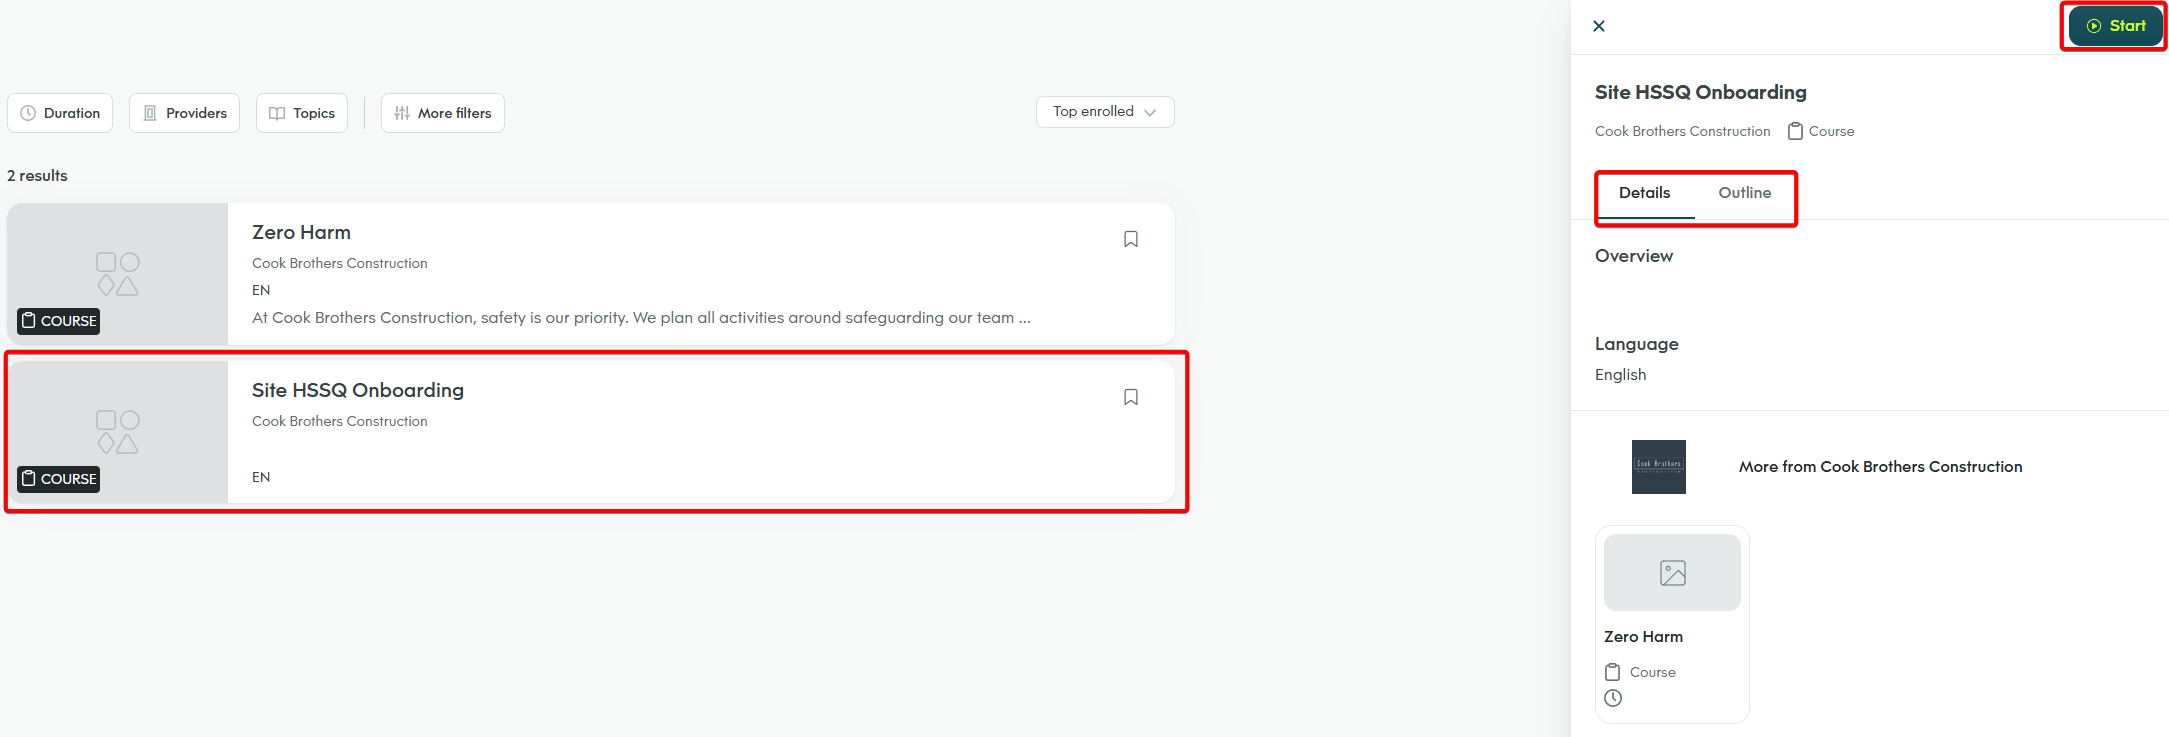This screenshot has width=2169, height=737.
Task: Open More from Cook Brothers Construction
Action: [1880, 467]
